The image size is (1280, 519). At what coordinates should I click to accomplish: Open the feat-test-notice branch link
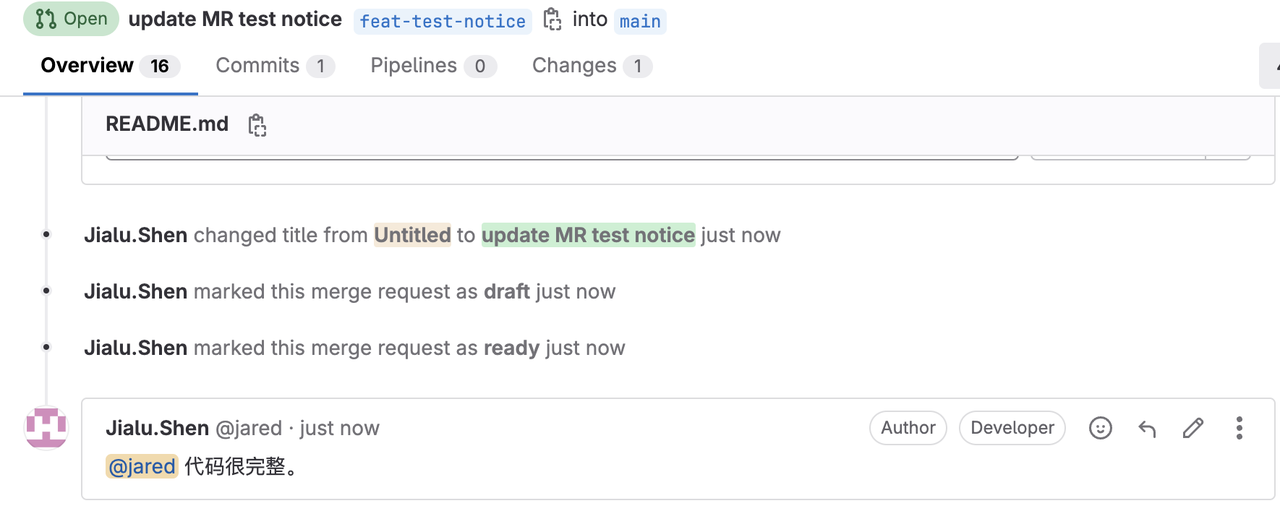coord(442,21)
